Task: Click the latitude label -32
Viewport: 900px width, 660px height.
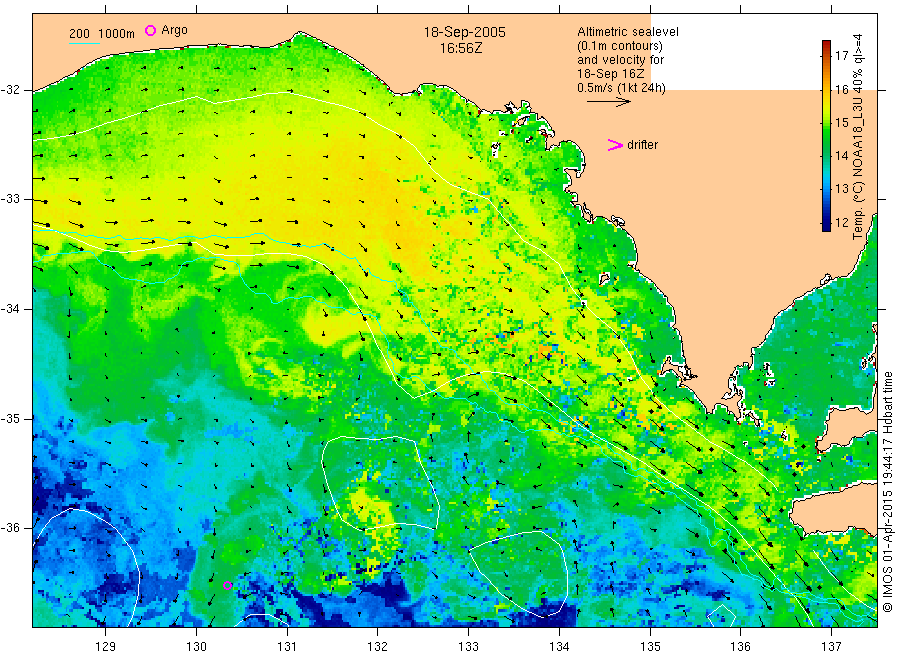Action: pyautogui.click(x=10, y=90)
